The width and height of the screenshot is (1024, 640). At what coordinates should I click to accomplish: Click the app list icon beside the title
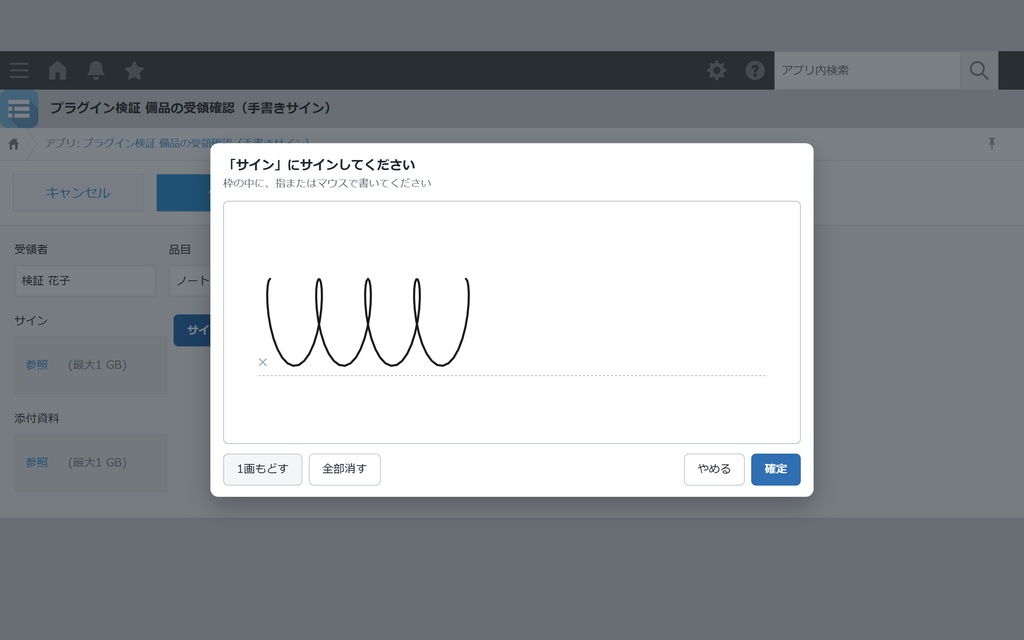tap(19, 109)
